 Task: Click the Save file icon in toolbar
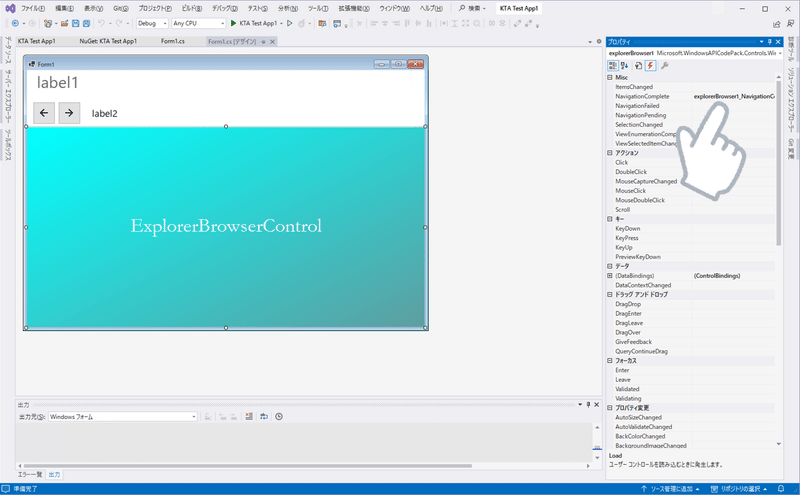pyautogui.click(x=76, y=23)
